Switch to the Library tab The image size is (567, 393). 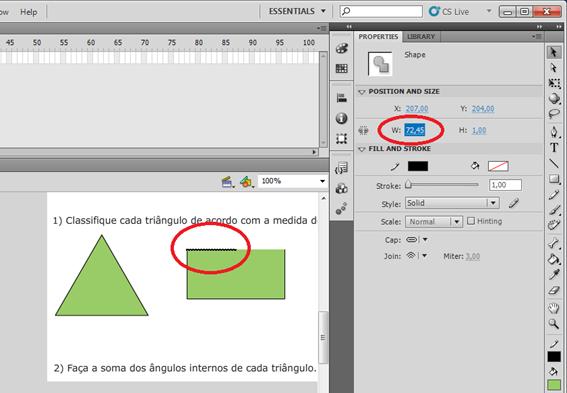click(x=421, y=37)
